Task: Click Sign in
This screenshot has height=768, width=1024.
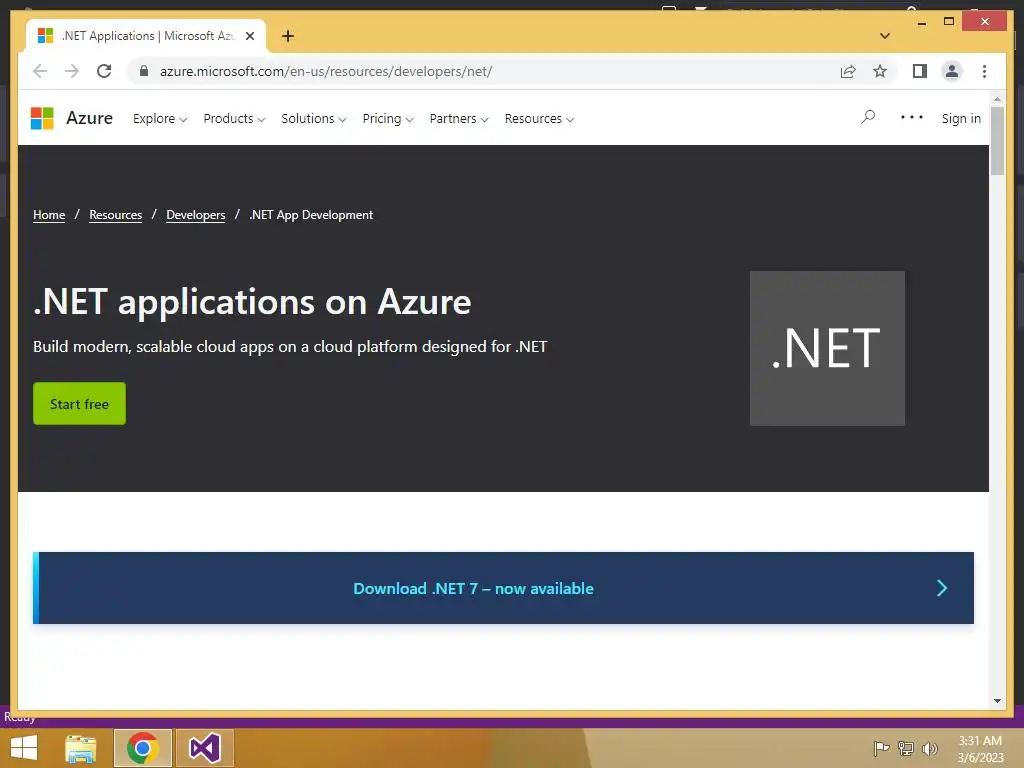Action: (x=961, y=118)
